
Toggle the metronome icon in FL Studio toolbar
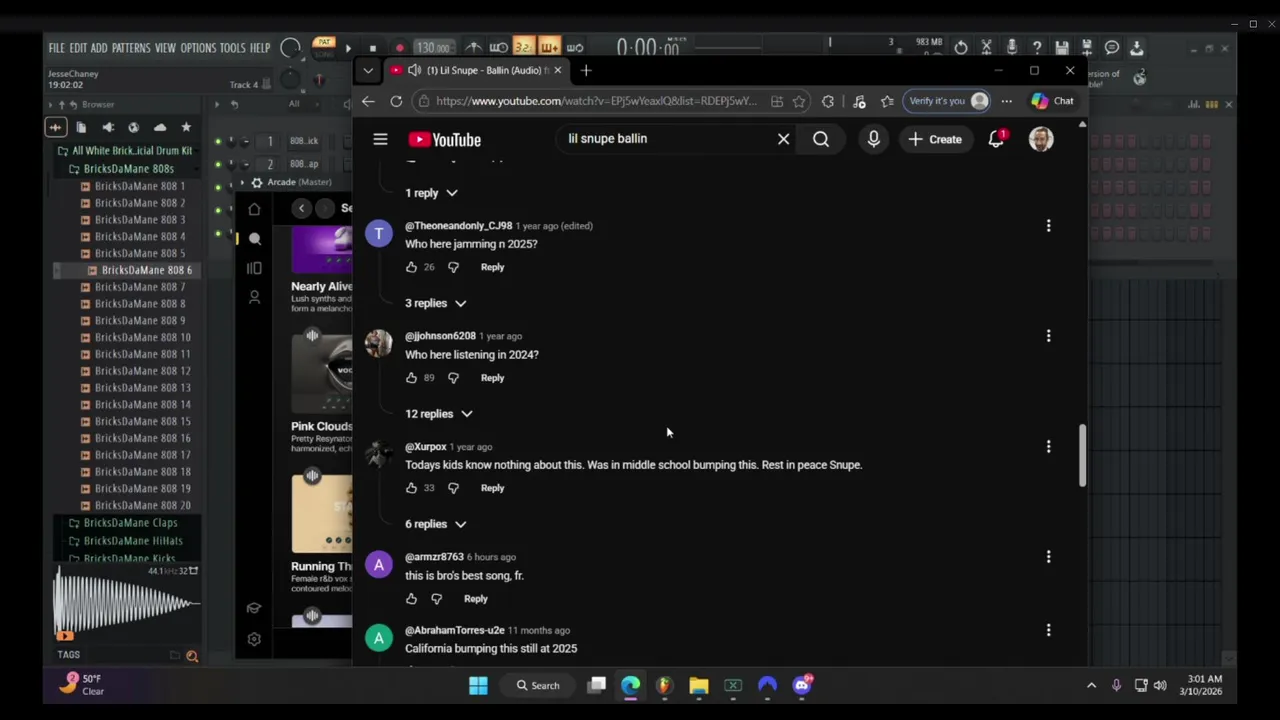474,48
